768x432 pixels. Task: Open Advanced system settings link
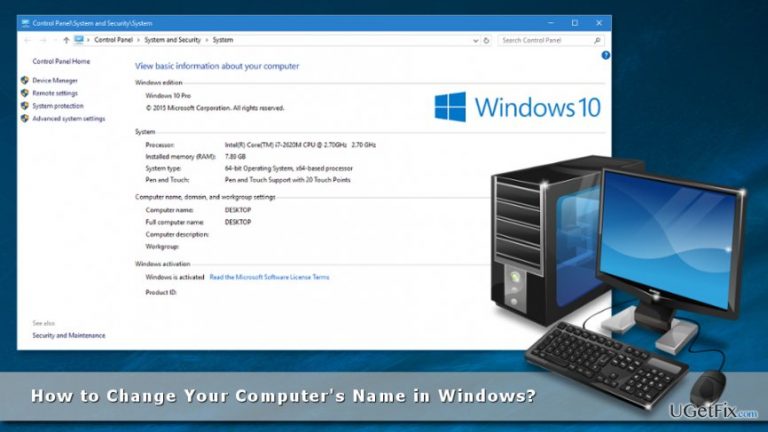[x=69, y=119]
